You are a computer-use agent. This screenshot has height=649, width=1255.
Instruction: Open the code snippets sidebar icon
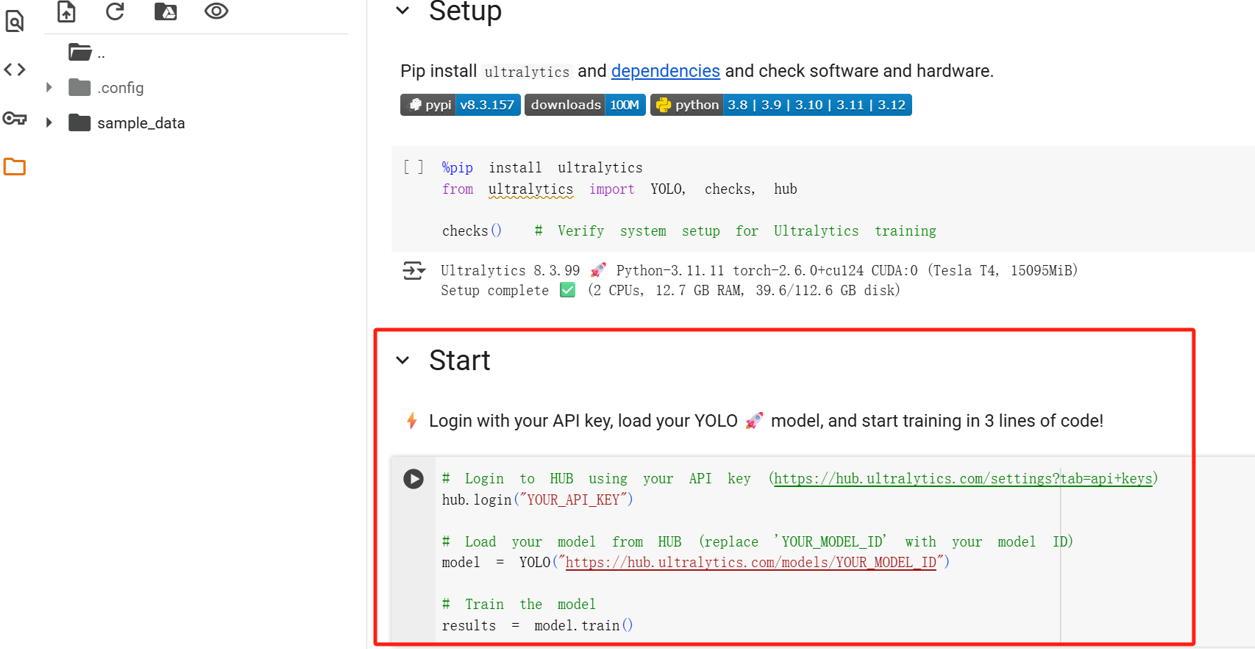coord(14,69)
